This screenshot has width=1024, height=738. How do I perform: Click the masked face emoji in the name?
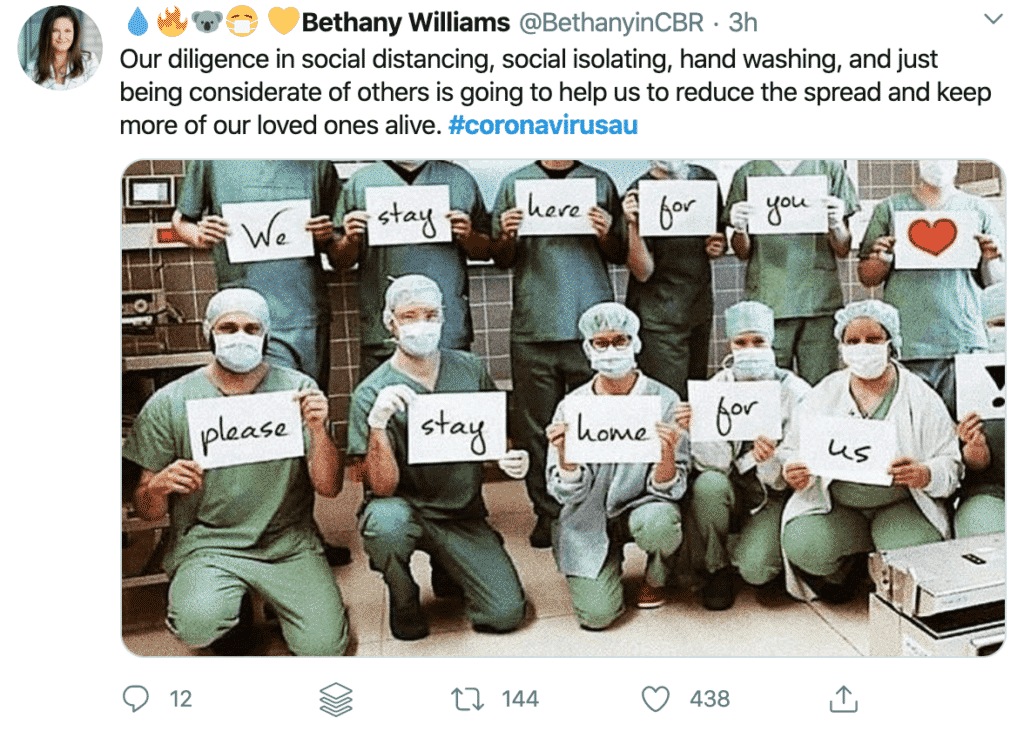point(241,21)
